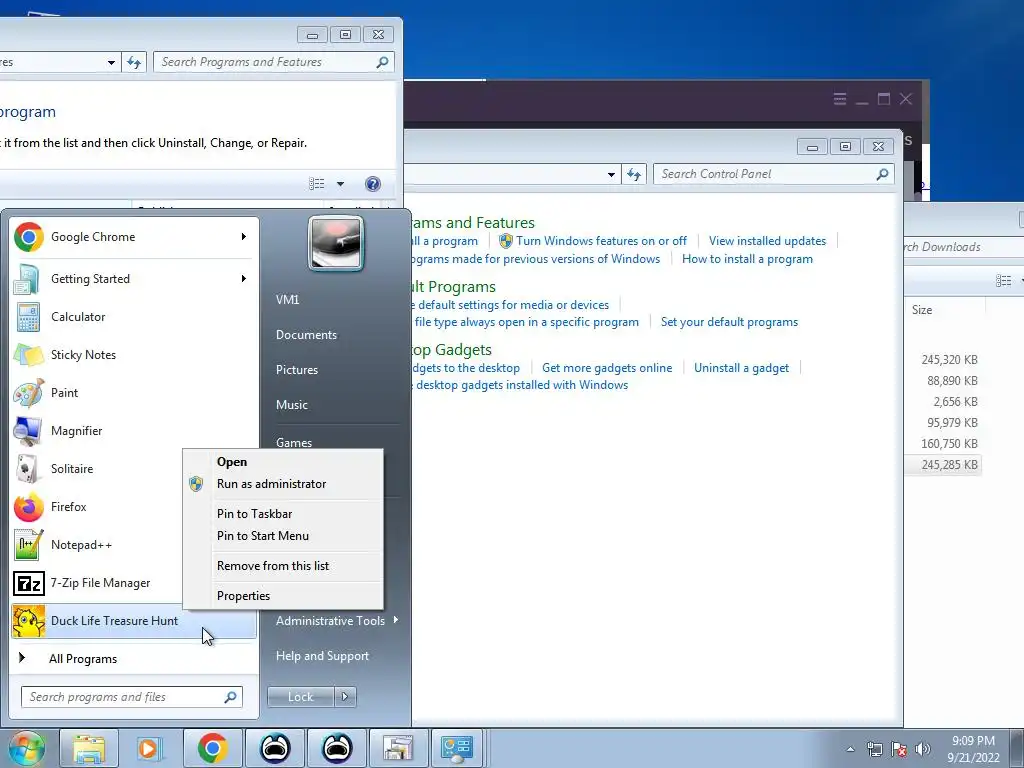The height and width of the screenshot is (768, 1024).
Task: Open Action Center flag tray icon
Action: tap(899, 749)
